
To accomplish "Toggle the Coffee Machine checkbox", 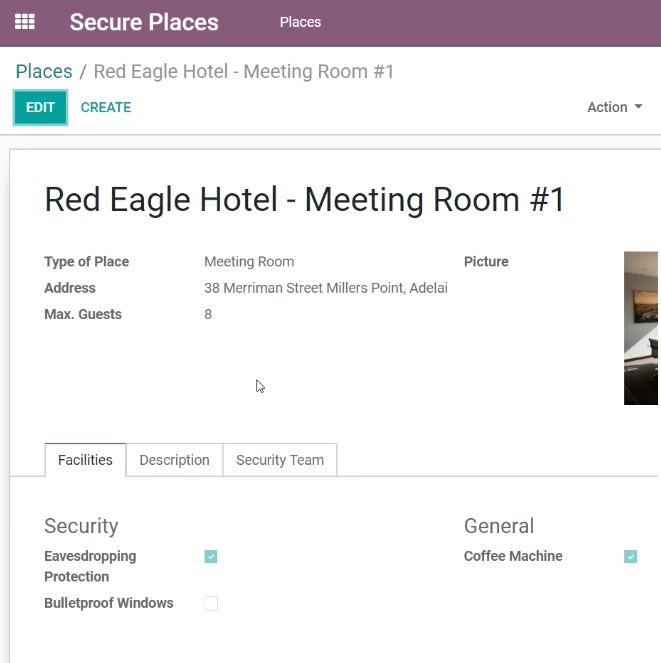I will click(x=630, y=556).
